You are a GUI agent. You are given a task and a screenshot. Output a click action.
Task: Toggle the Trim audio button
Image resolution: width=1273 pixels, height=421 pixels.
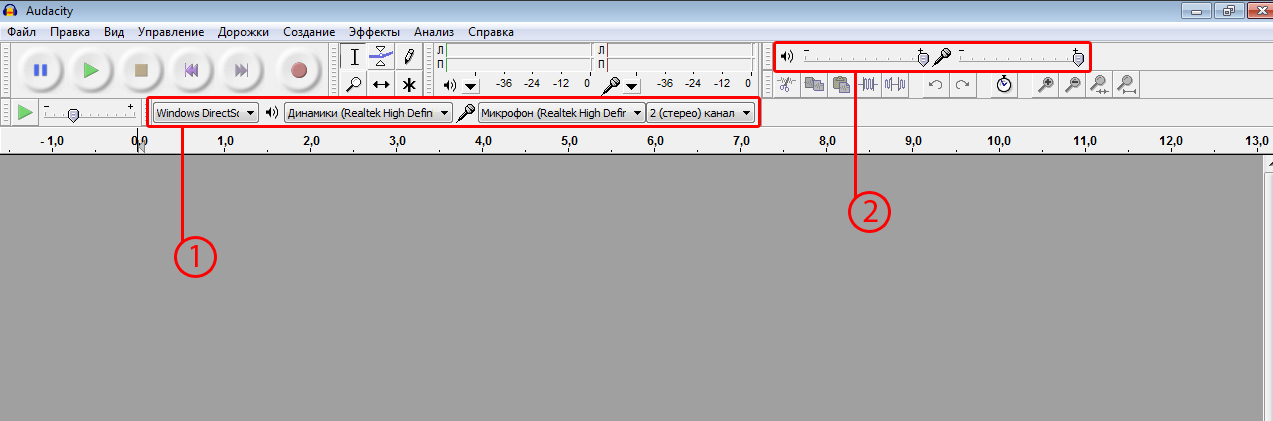[x=869, y=85]
